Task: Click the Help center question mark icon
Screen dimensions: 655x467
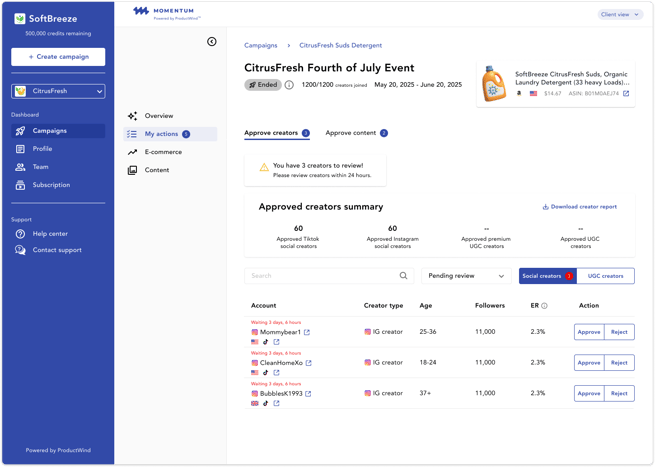Action: tap(20, 234)
